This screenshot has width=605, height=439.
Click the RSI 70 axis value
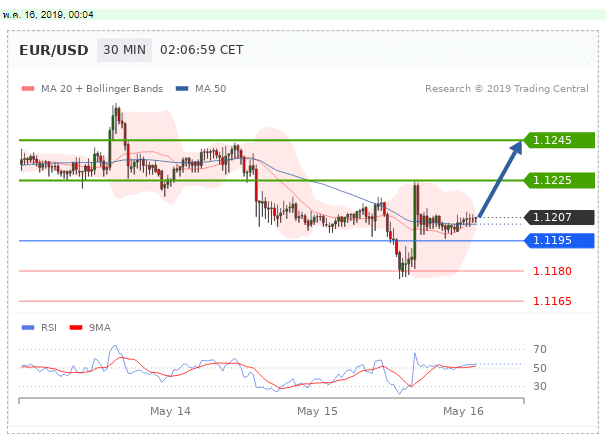(540, 349)
